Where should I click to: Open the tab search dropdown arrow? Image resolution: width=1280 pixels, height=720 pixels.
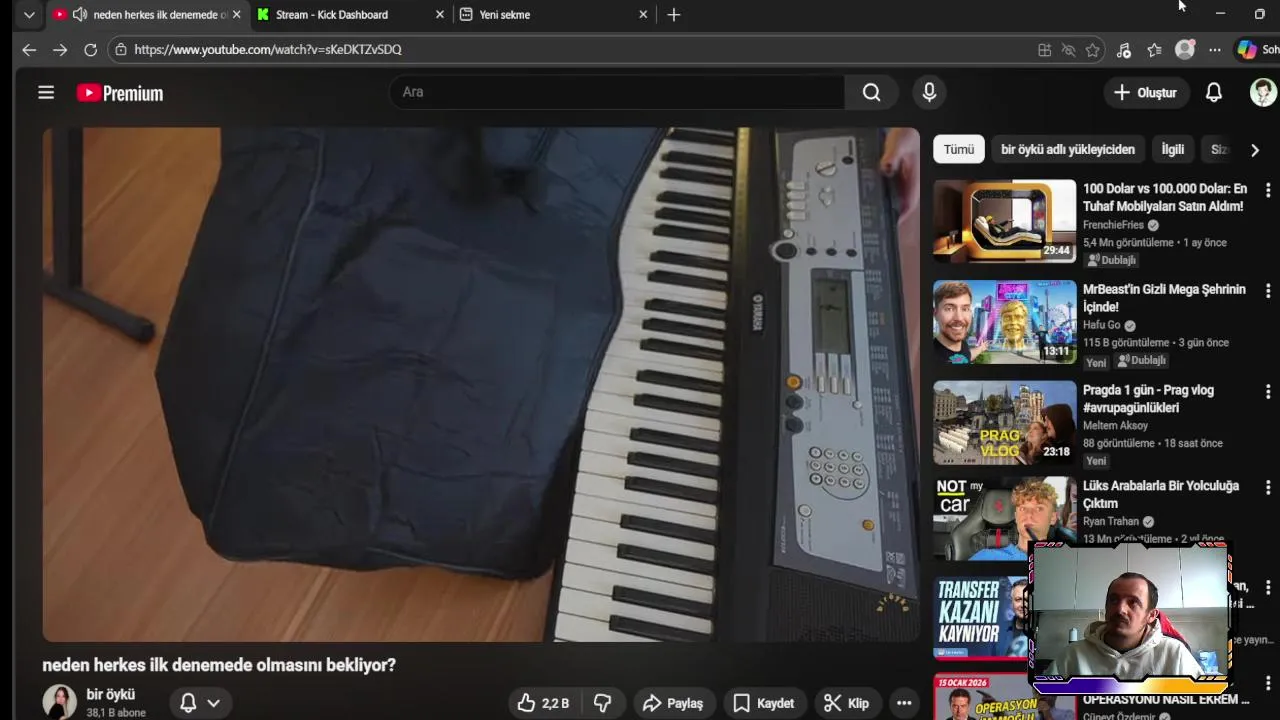tap(29, 14)
